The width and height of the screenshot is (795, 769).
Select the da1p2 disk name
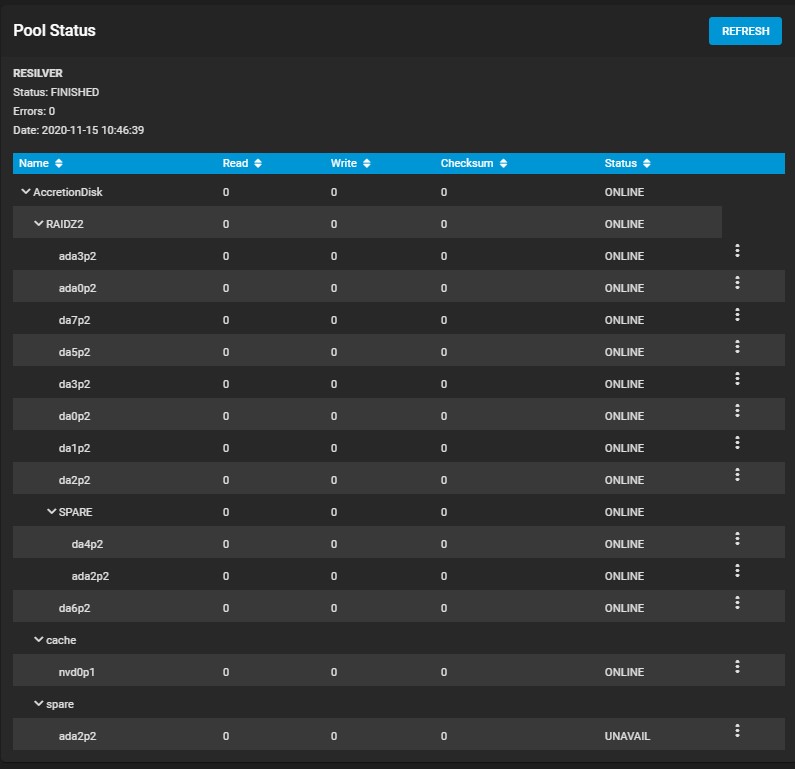[x=75, y=448]
